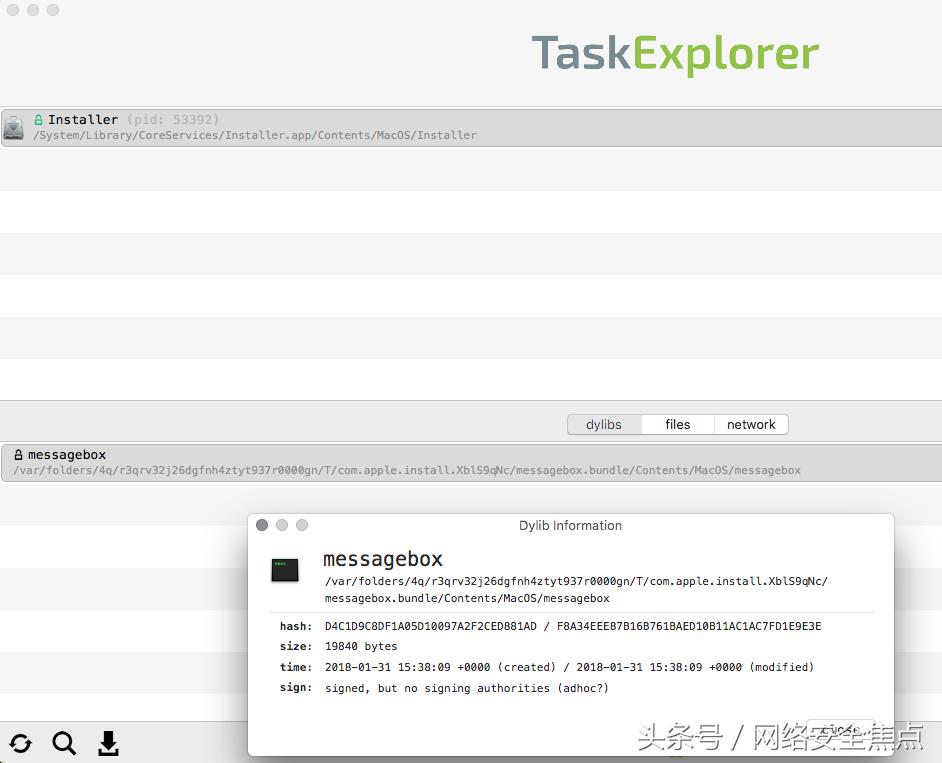Screen dimensions: 942x763
Task: Click the TaskExplorer logo
Action: pyautogui.click(x=675, y=54)
